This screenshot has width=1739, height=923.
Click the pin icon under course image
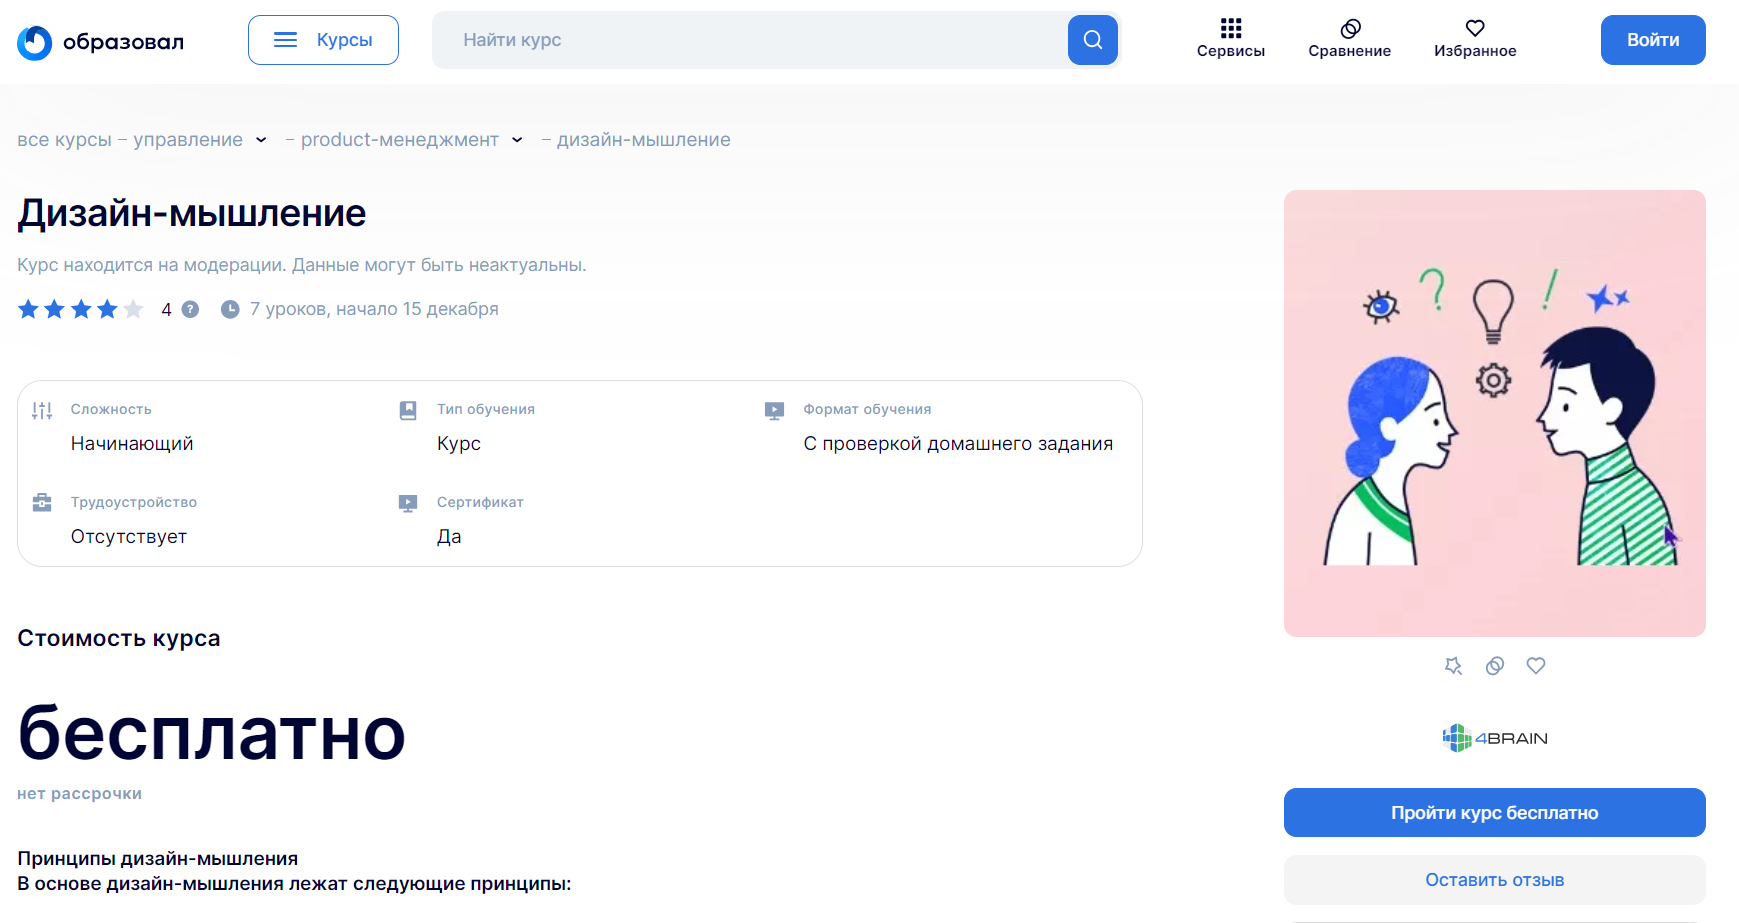(1453, 666)
